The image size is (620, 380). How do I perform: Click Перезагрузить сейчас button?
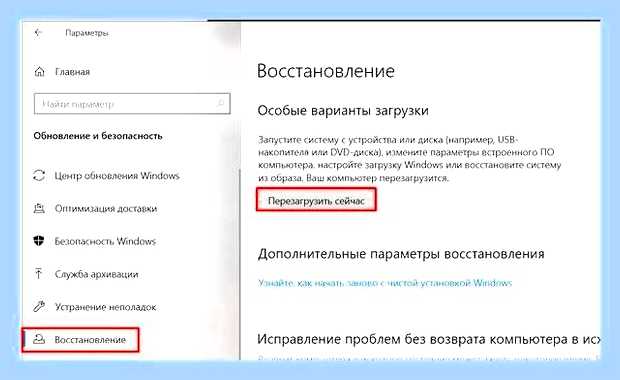[316, 200]
